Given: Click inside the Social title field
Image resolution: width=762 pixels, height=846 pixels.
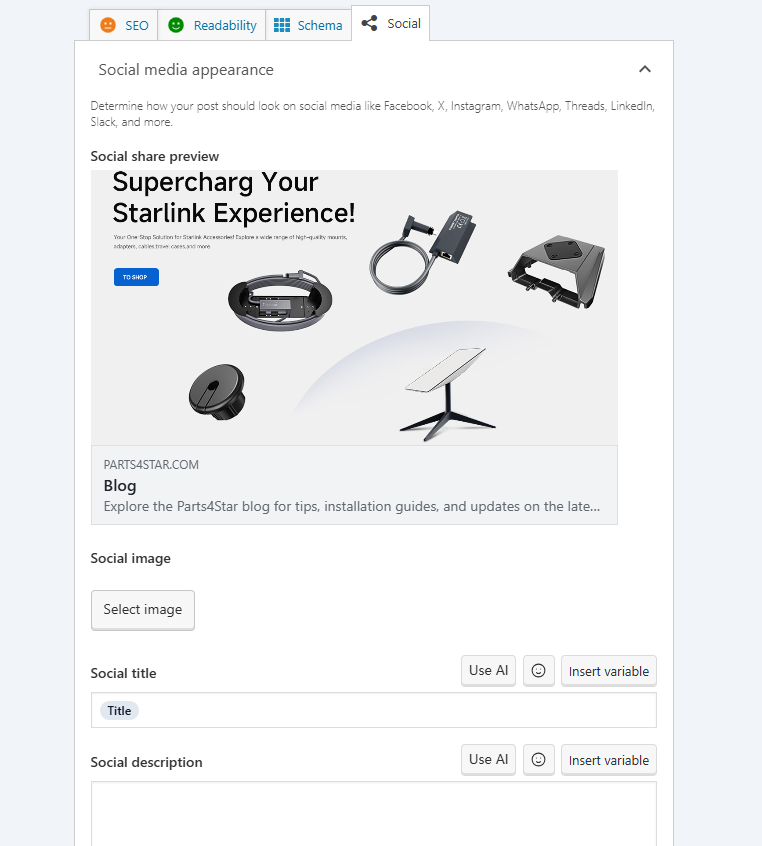Looking at the screenshot, I should (400, 711).
